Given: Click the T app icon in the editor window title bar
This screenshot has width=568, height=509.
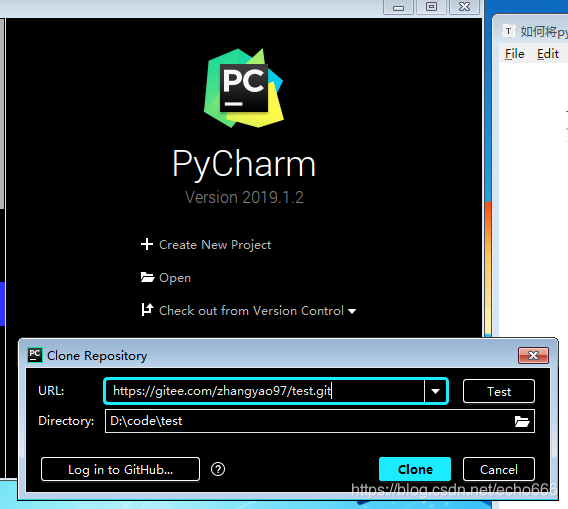Looking at the screenshot, I should [x=509, y=31].
